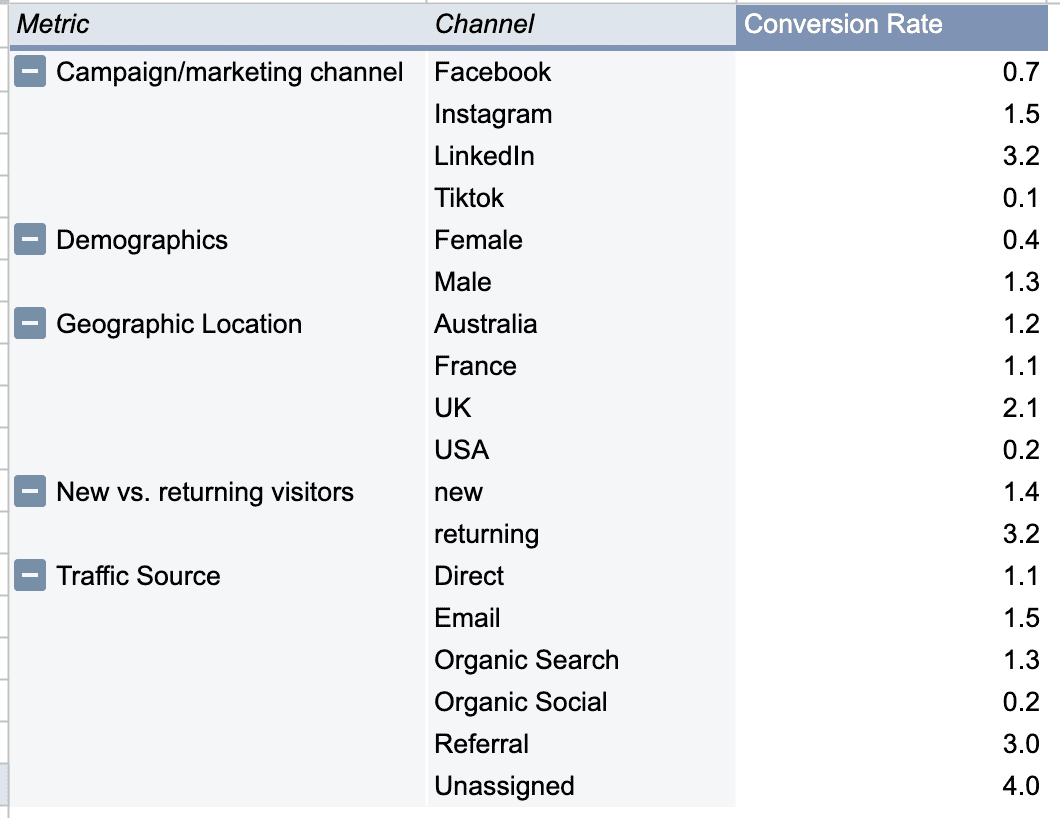Collapse the New vs. returning visitors group
Image resolution: width=1060 pixels, height=818 pixels.
(30, 492)
